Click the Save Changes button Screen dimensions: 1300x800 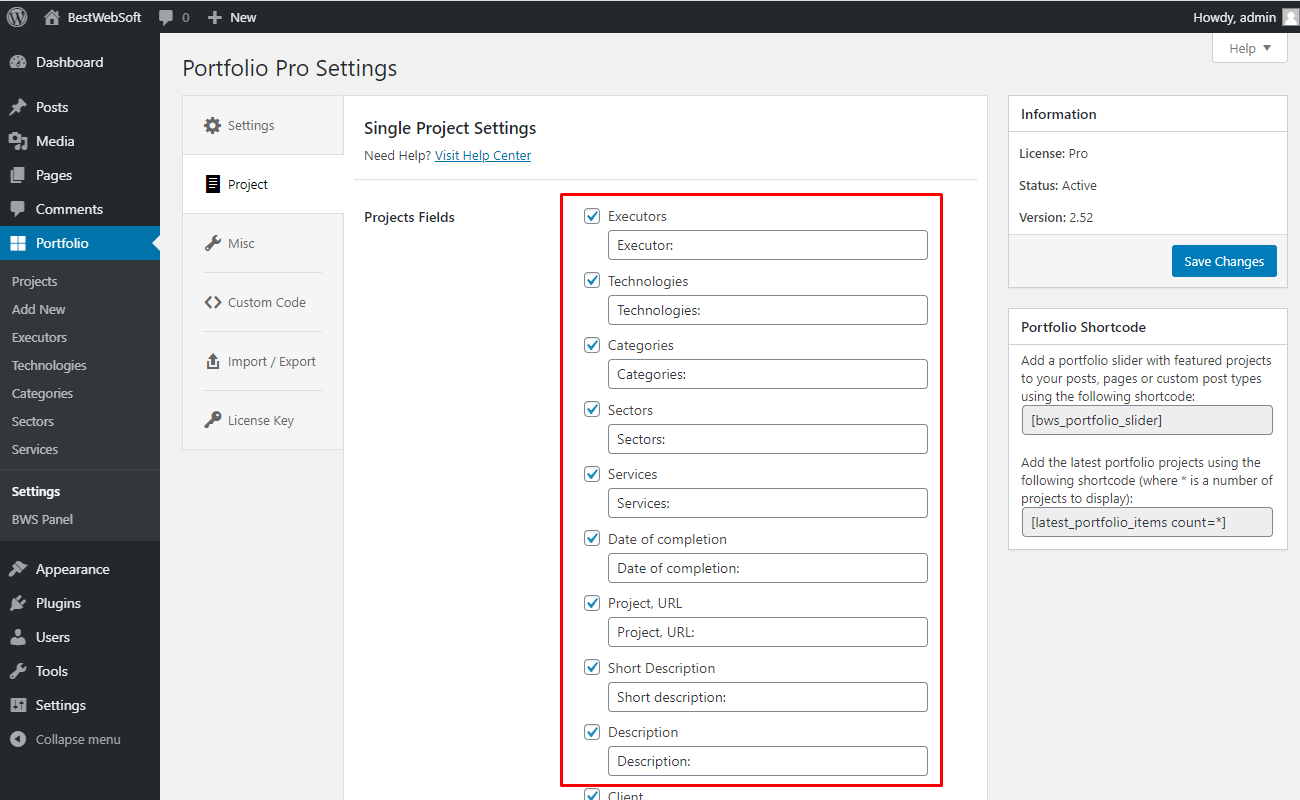1224,261
